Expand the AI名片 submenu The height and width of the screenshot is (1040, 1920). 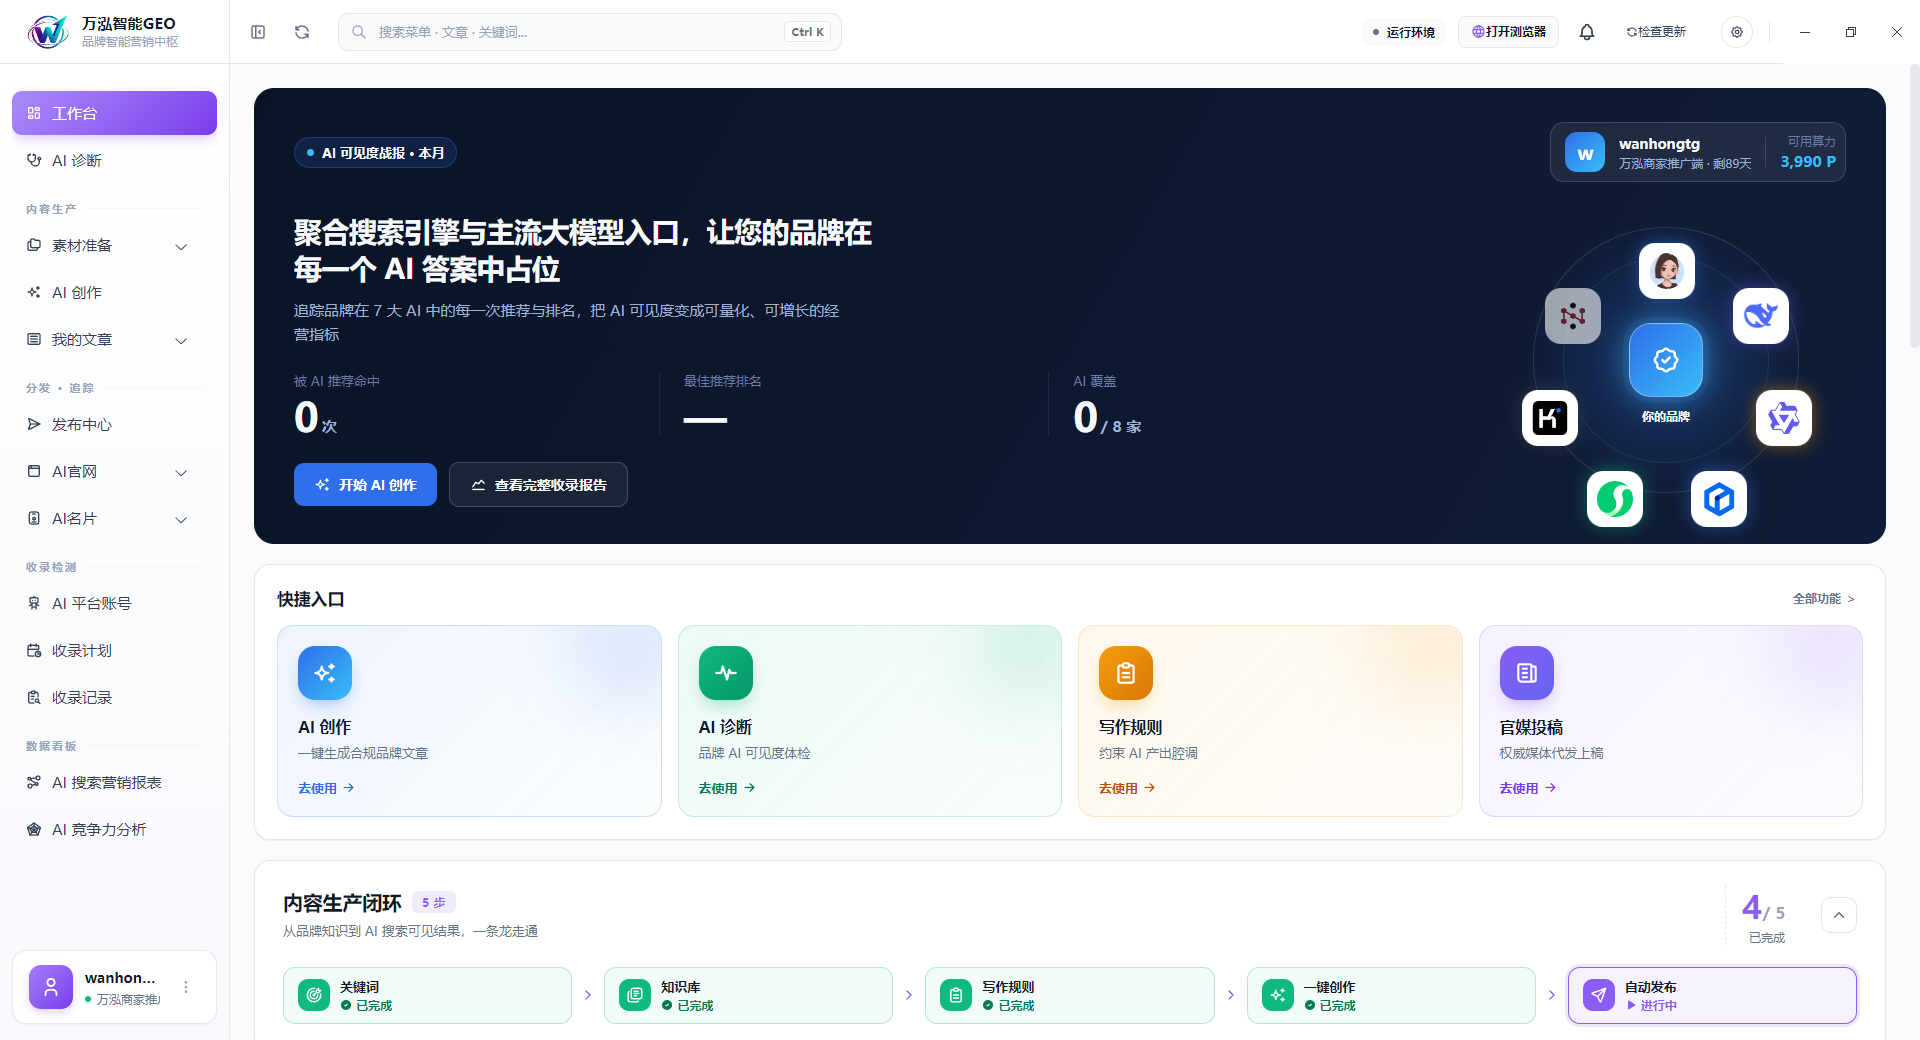click(x=181, y=520)
